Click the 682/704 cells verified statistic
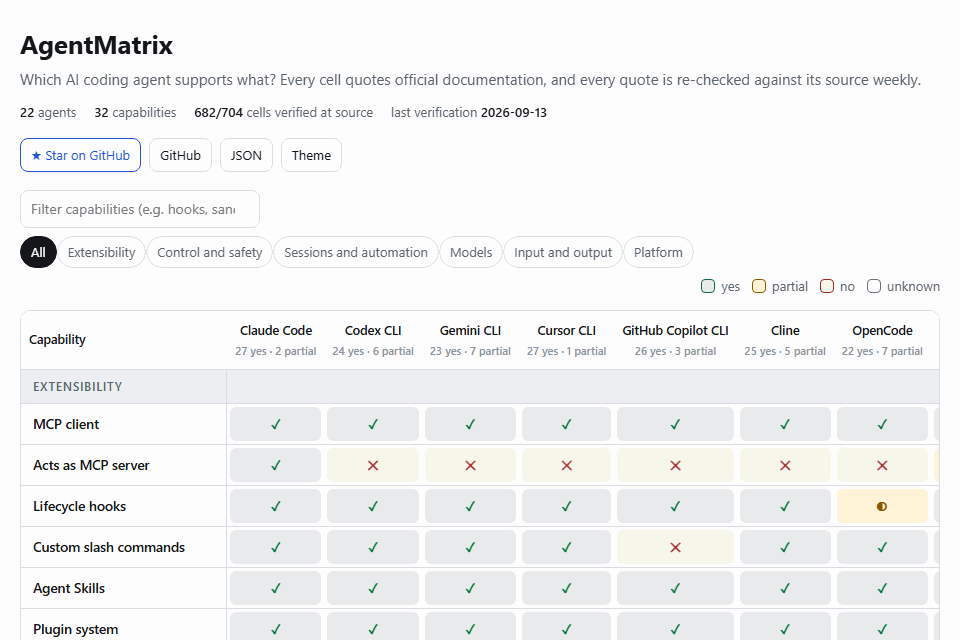The width and height of the screenshot is (960, 640). [x=283, y=113]
